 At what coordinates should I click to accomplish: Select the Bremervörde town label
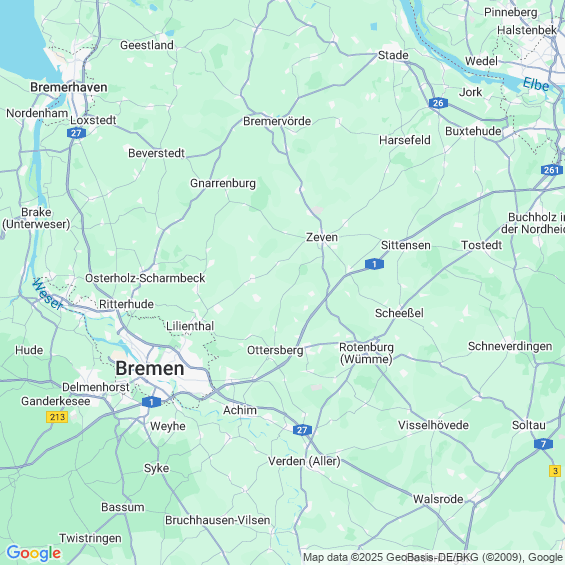(x=277, y=121)
